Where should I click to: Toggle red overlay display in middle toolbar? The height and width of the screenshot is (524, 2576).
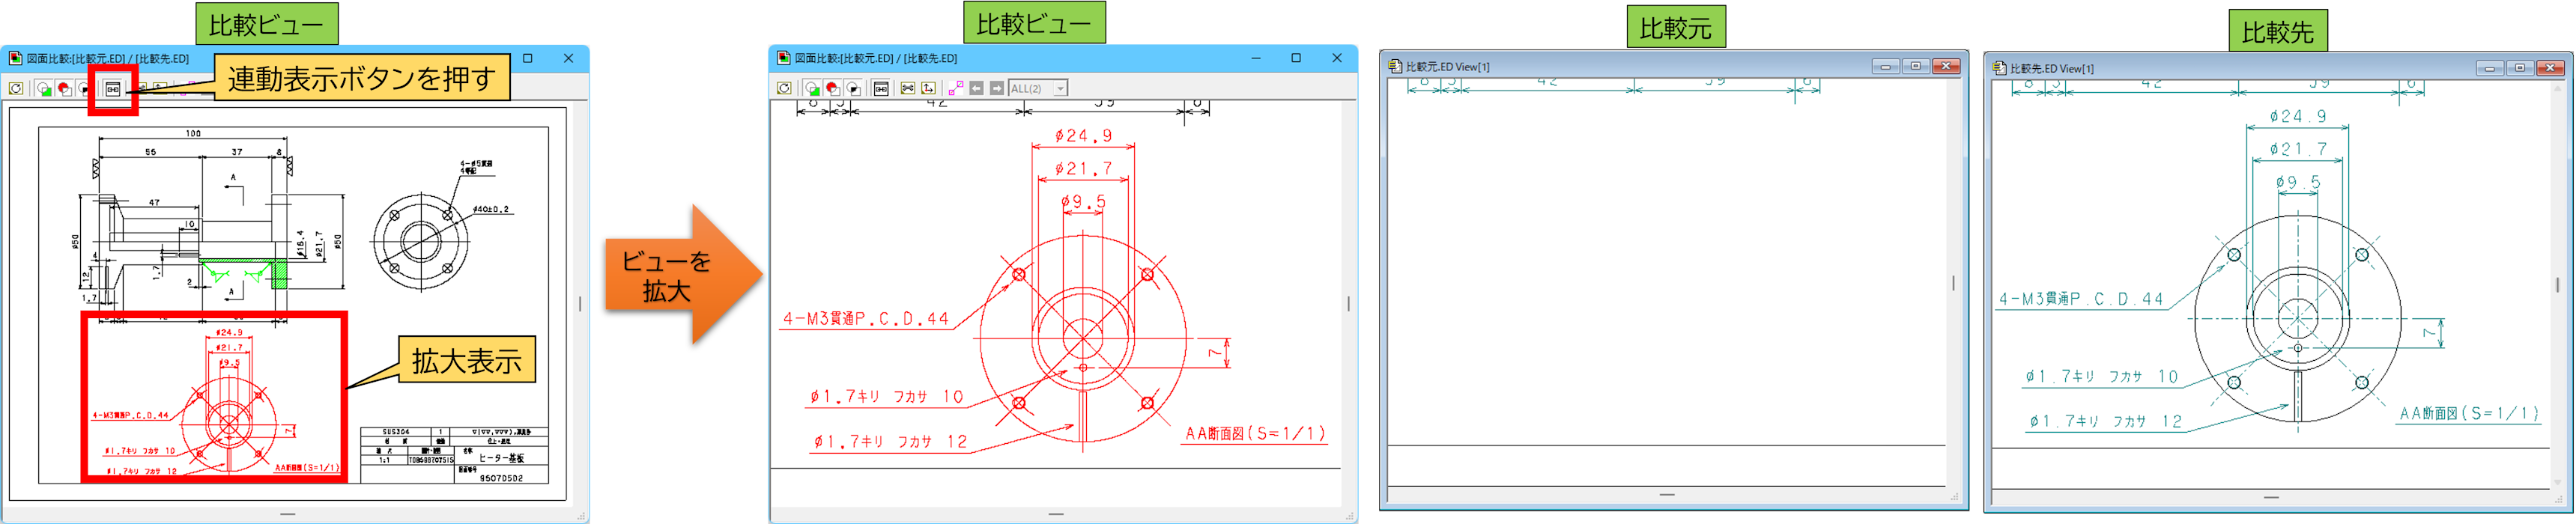point(832,89)
